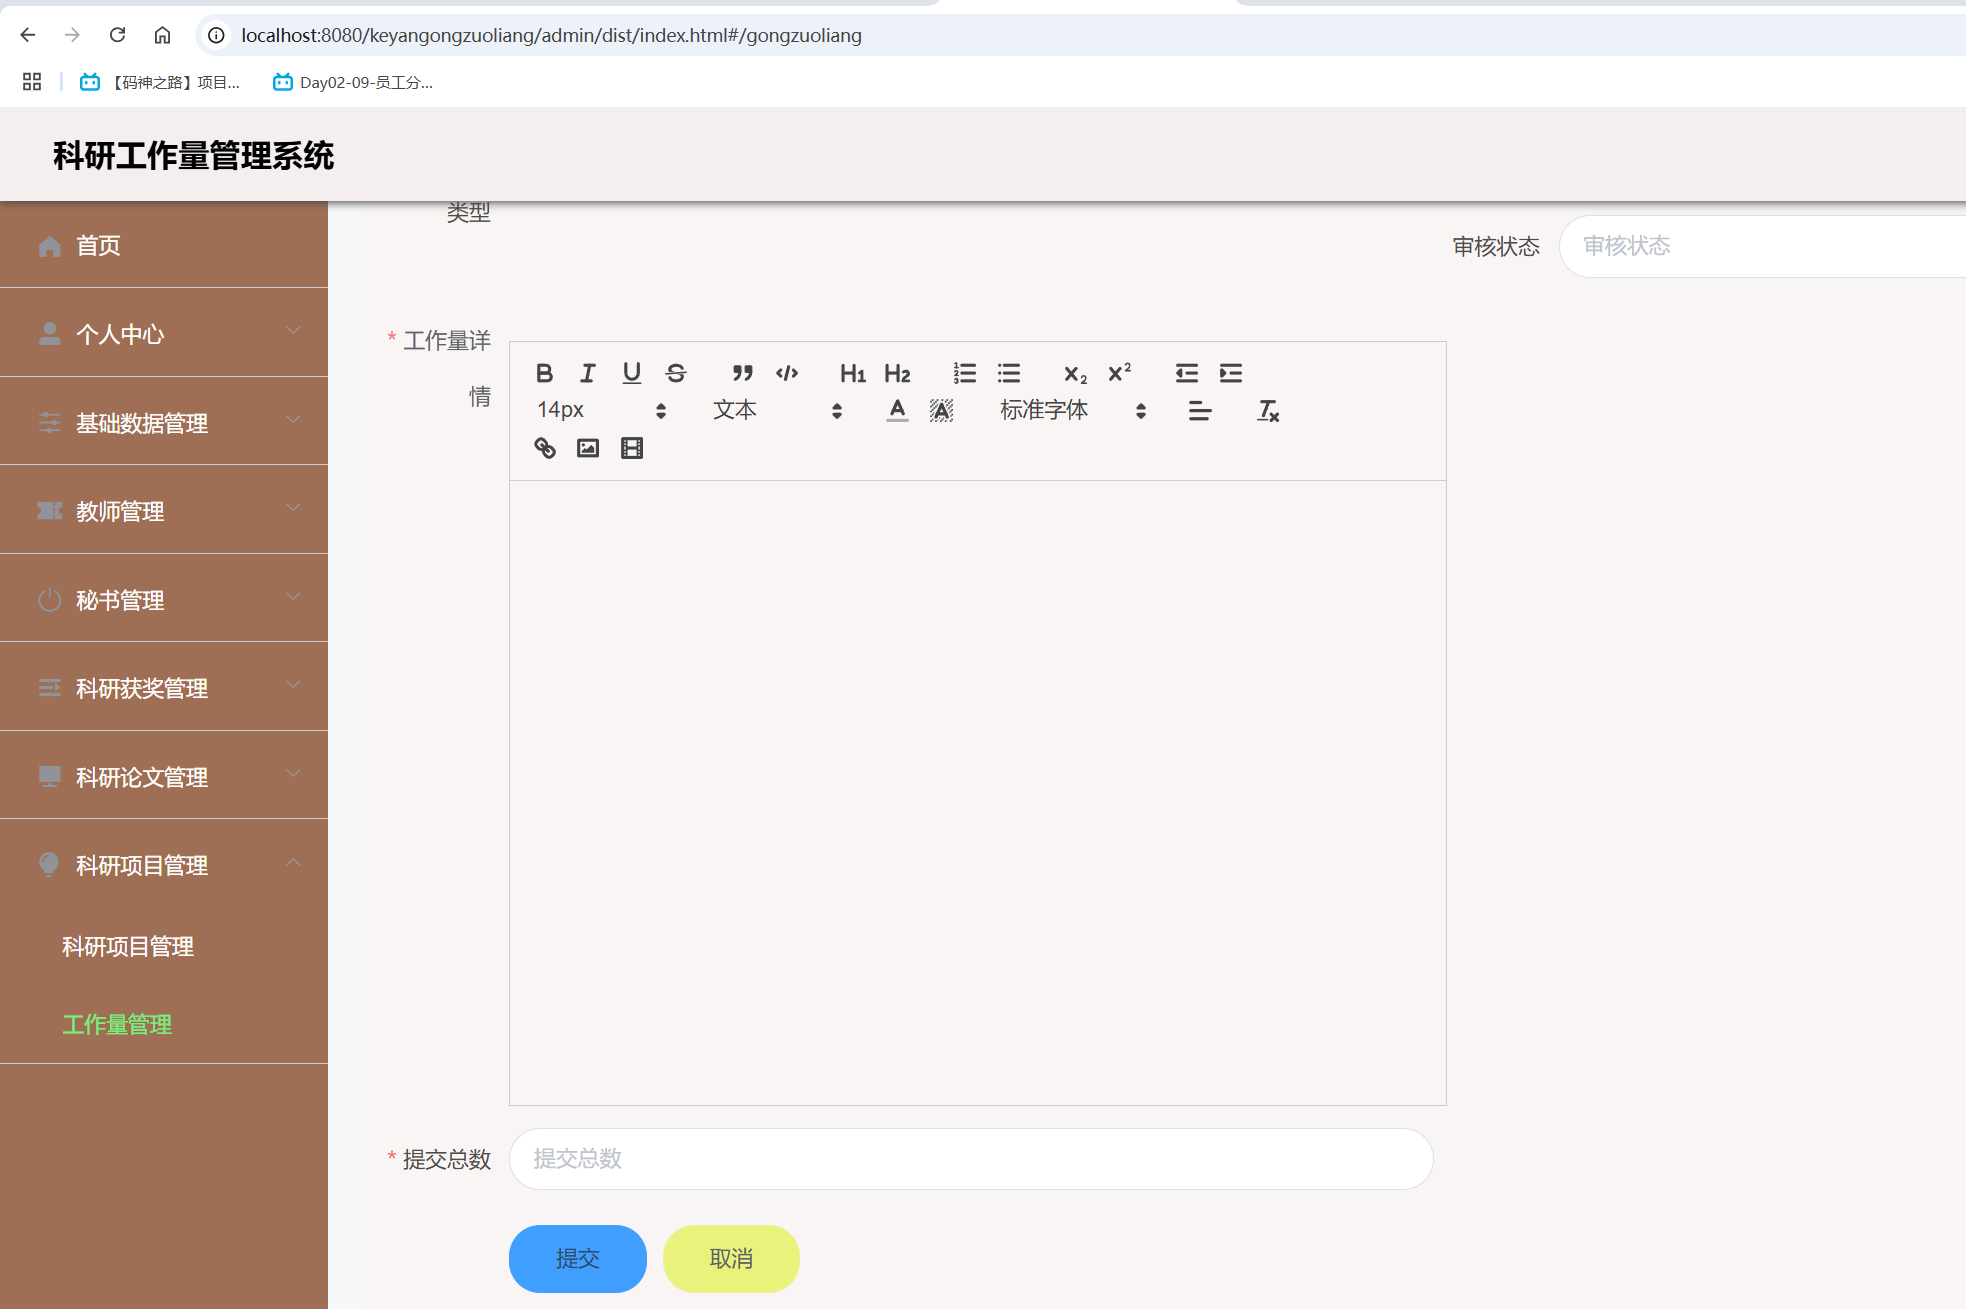Expand the 科研获奖管理 menu
The height and width of the screenshot is (1309, 1966).
click(164, 687)
